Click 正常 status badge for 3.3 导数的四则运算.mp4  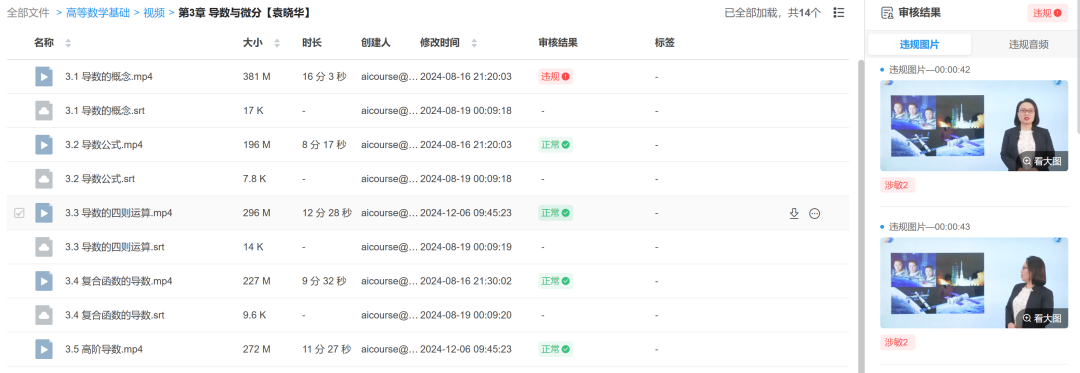[555, 213]
